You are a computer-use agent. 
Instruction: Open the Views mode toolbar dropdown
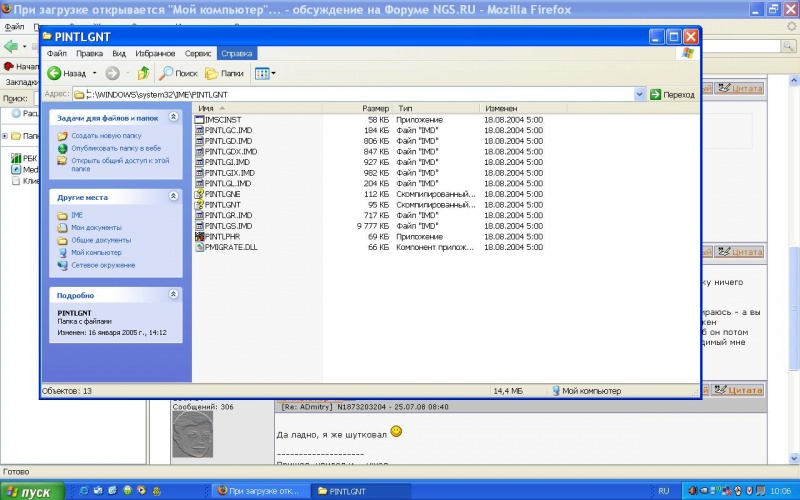click(x=264, y=73)
